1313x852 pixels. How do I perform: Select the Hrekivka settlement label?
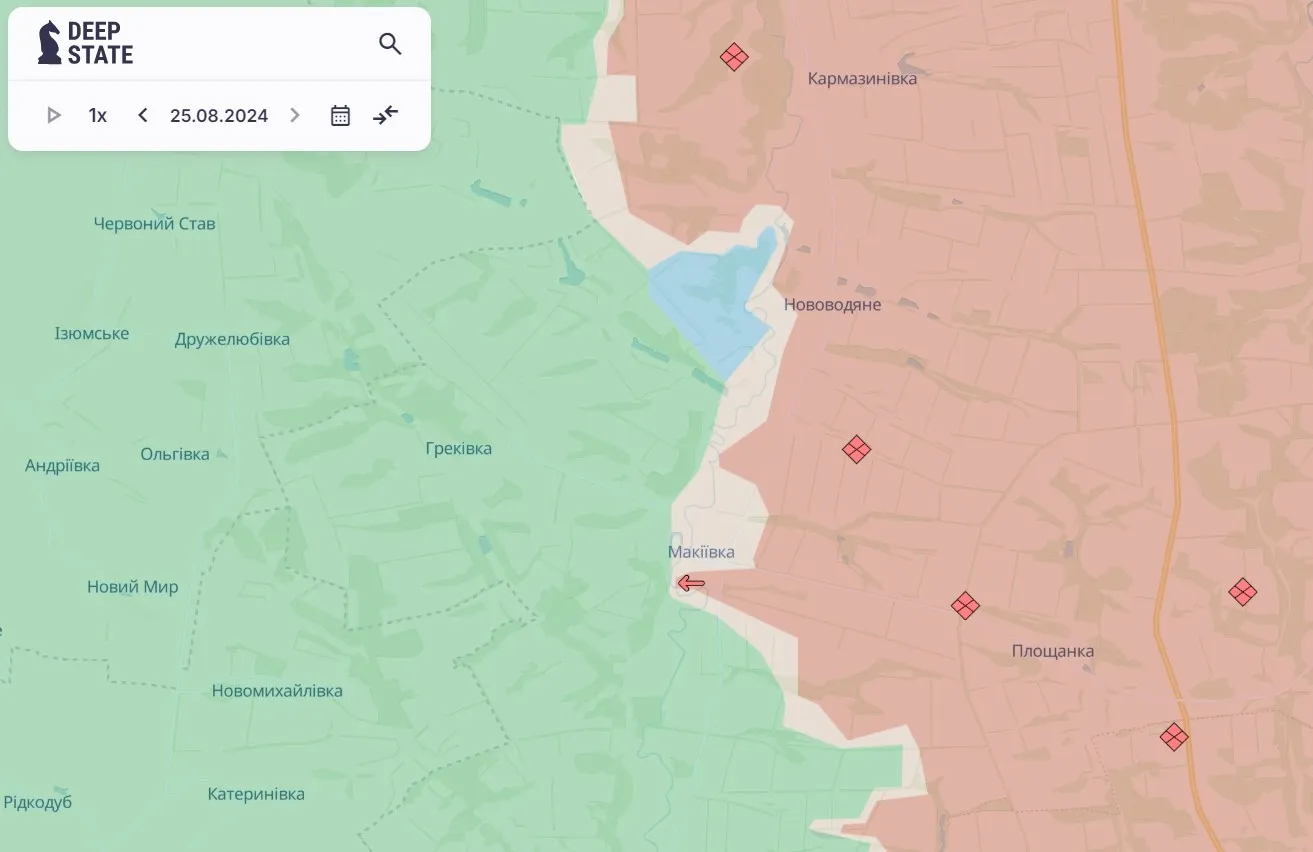pos(458,448)
